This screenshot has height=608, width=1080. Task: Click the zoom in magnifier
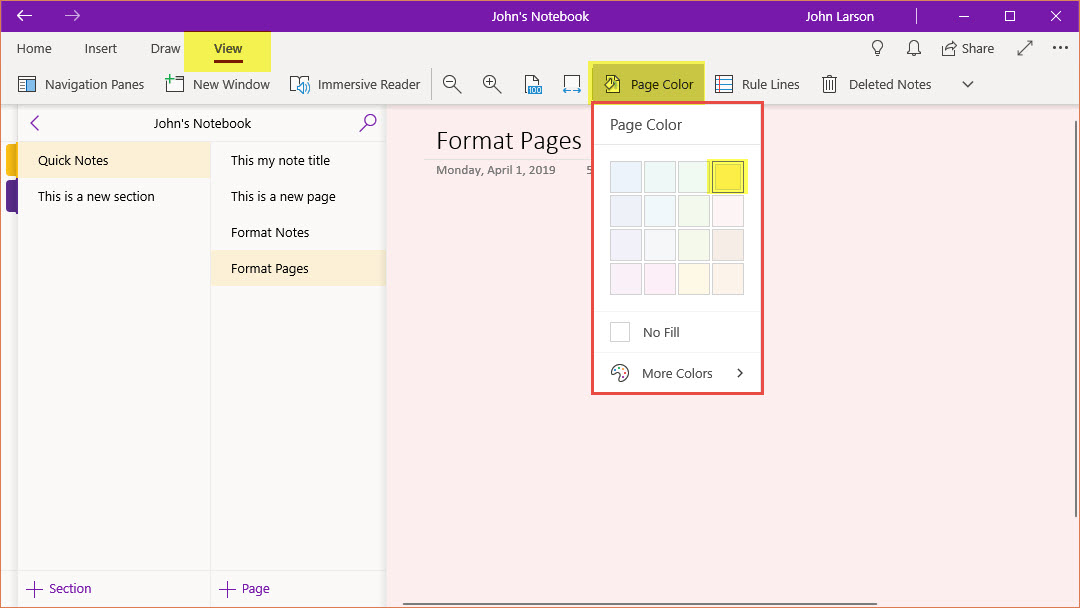point(492,85)
